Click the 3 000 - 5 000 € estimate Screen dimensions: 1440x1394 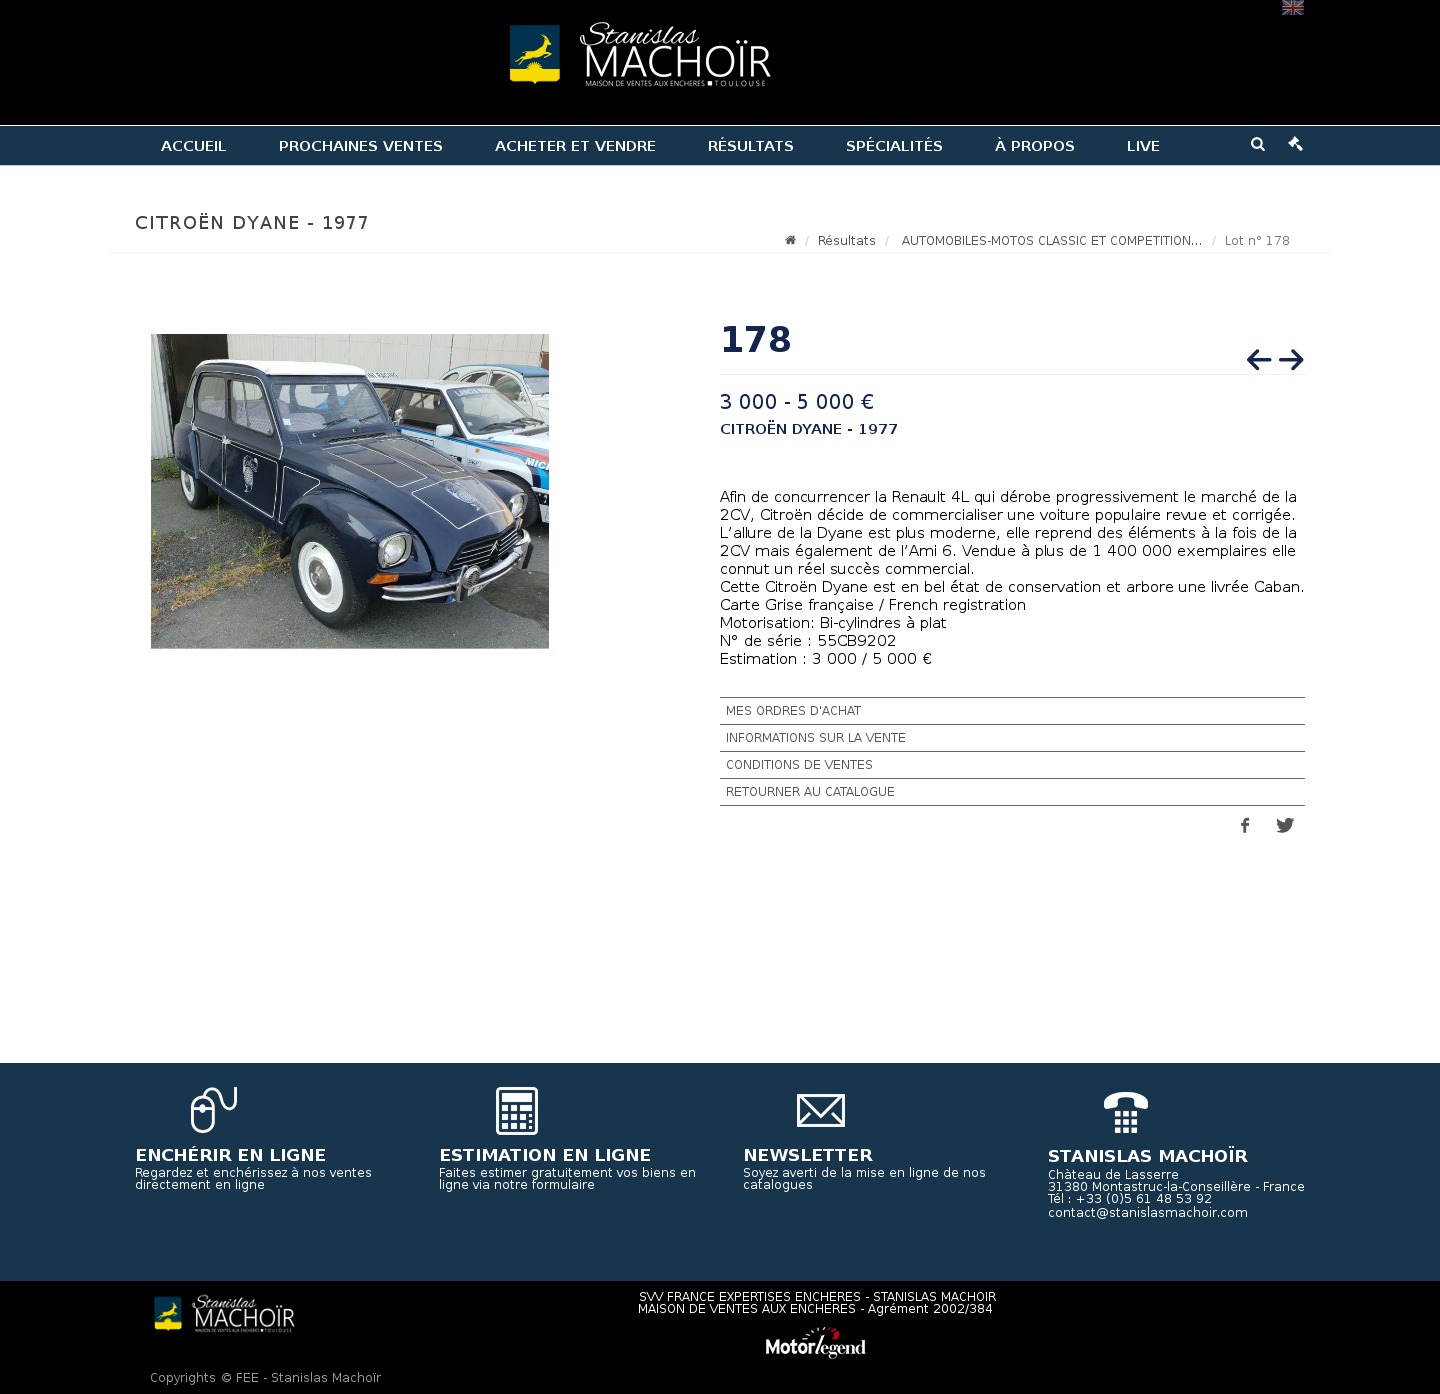(x=797, y=402)
